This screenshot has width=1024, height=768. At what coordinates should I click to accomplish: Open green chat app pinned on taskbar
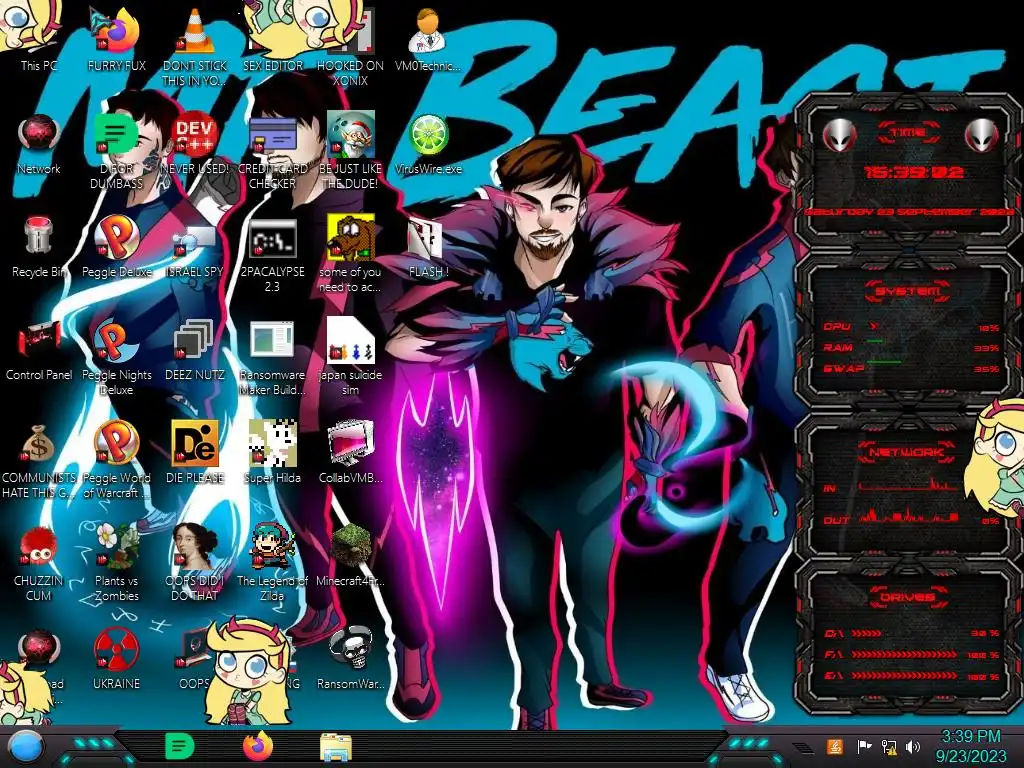[180, 747]
